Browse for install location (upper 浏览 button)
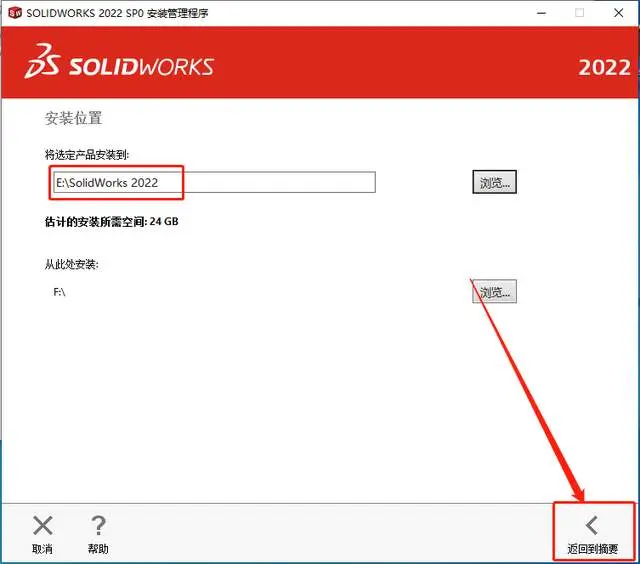The width and height of the screenshot is (640, 564). (x=494, y=182)
